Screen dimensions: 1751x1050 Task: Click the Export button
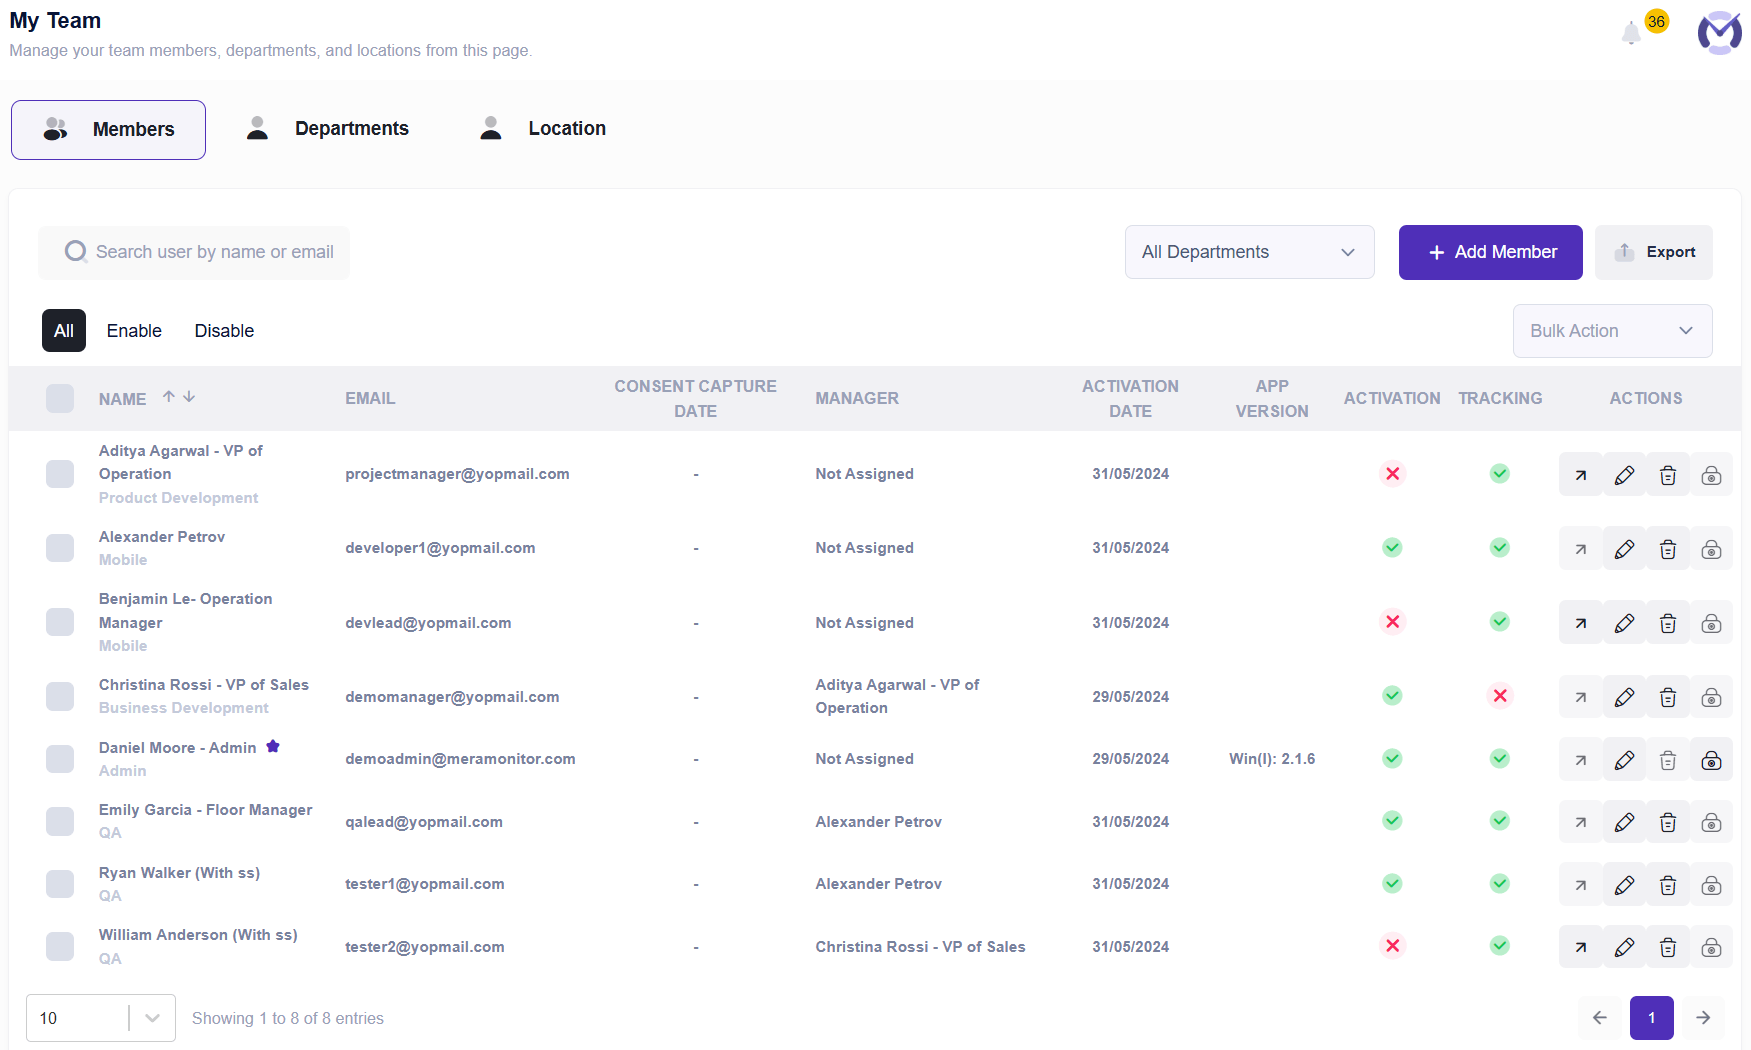coord(1654,252)
